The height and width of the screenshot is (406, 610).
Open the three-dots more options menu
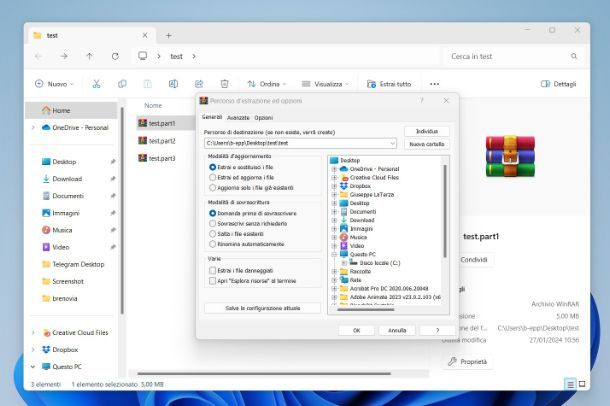coord(435,84)
